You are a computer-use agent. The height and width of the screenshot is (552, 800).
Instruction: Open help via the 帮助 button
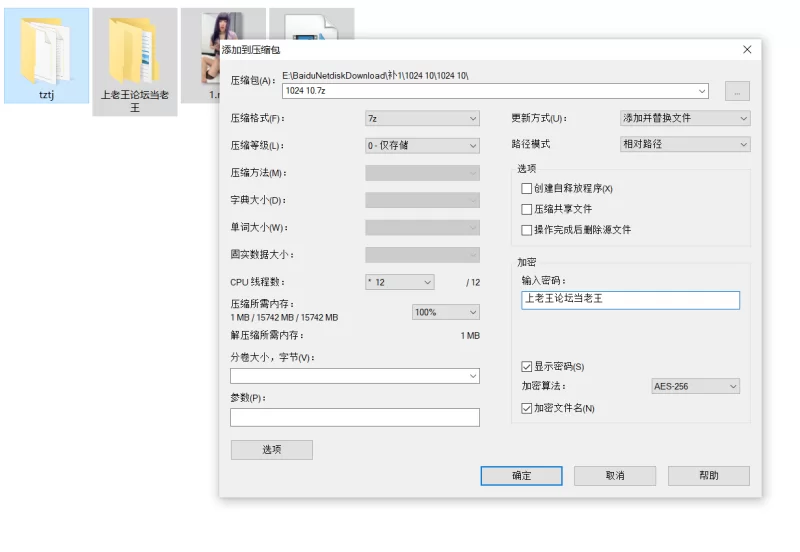709,475
